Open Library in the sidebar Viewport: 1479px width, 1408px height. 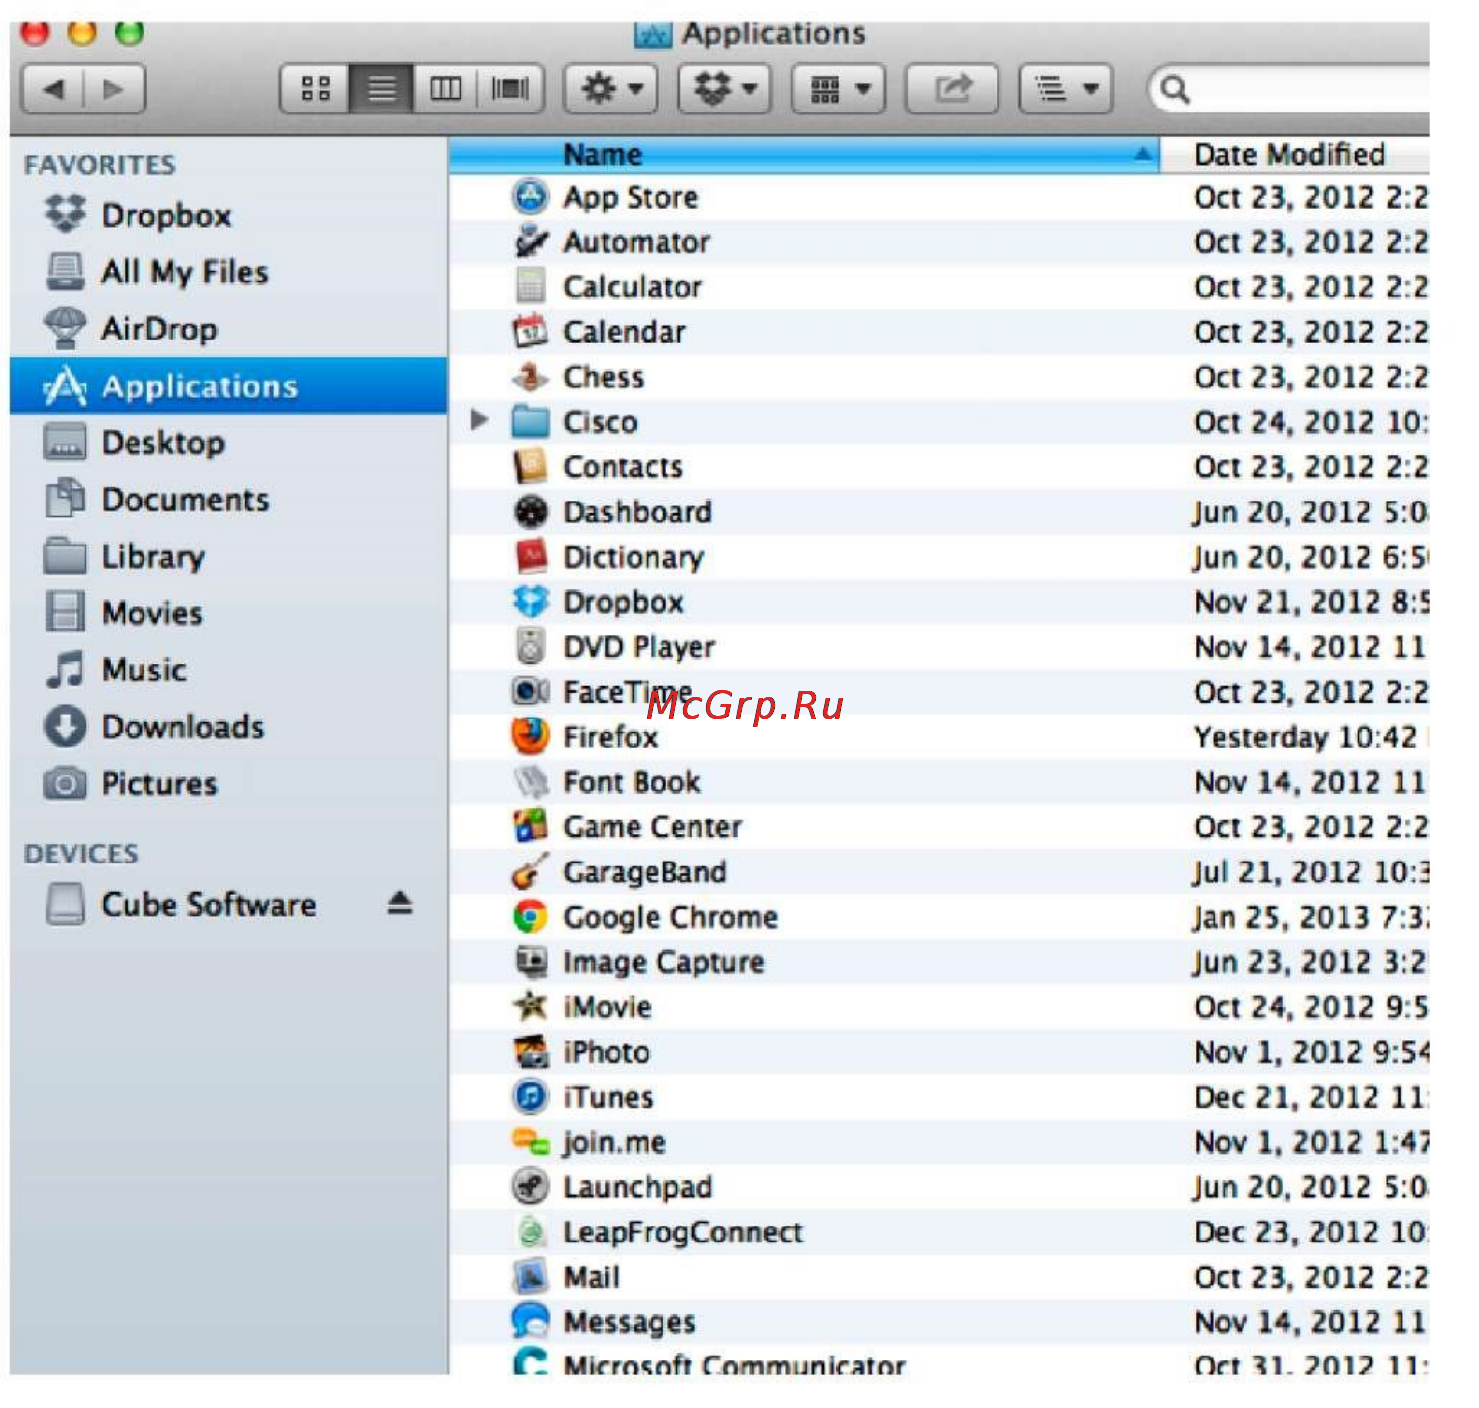coord(228,556)
